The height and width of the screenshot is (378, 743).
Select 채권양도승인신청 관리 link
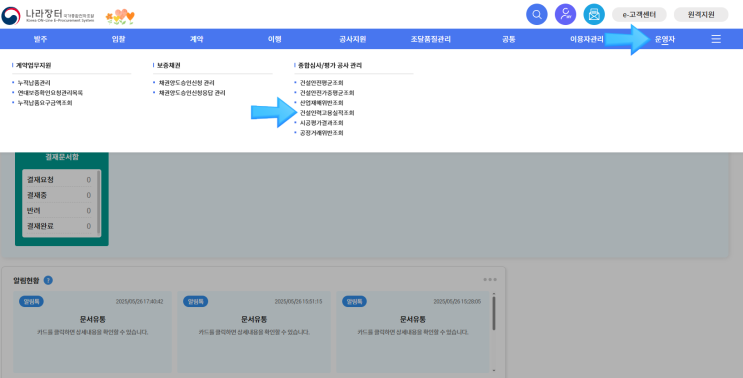click(x=186, y=82)
